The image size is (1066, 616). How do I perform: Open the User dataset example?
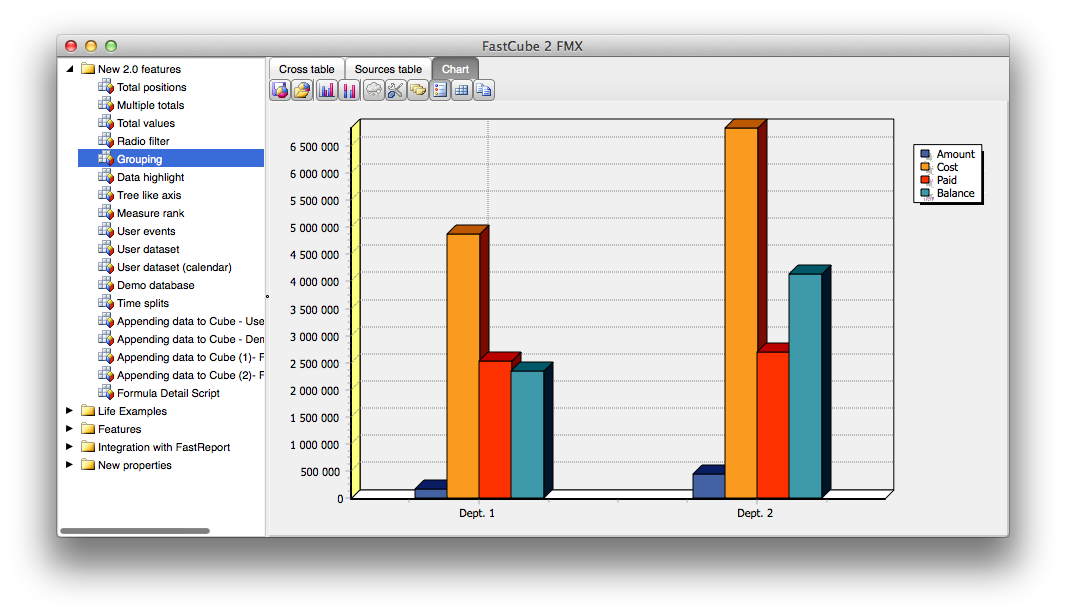[x=148, y=249]
